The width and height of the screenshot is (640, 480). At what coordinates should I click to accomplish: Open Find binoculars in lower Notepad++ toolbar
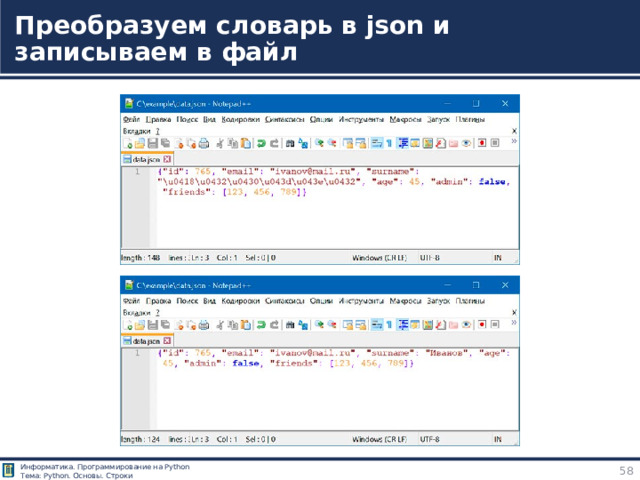[290, 325]
